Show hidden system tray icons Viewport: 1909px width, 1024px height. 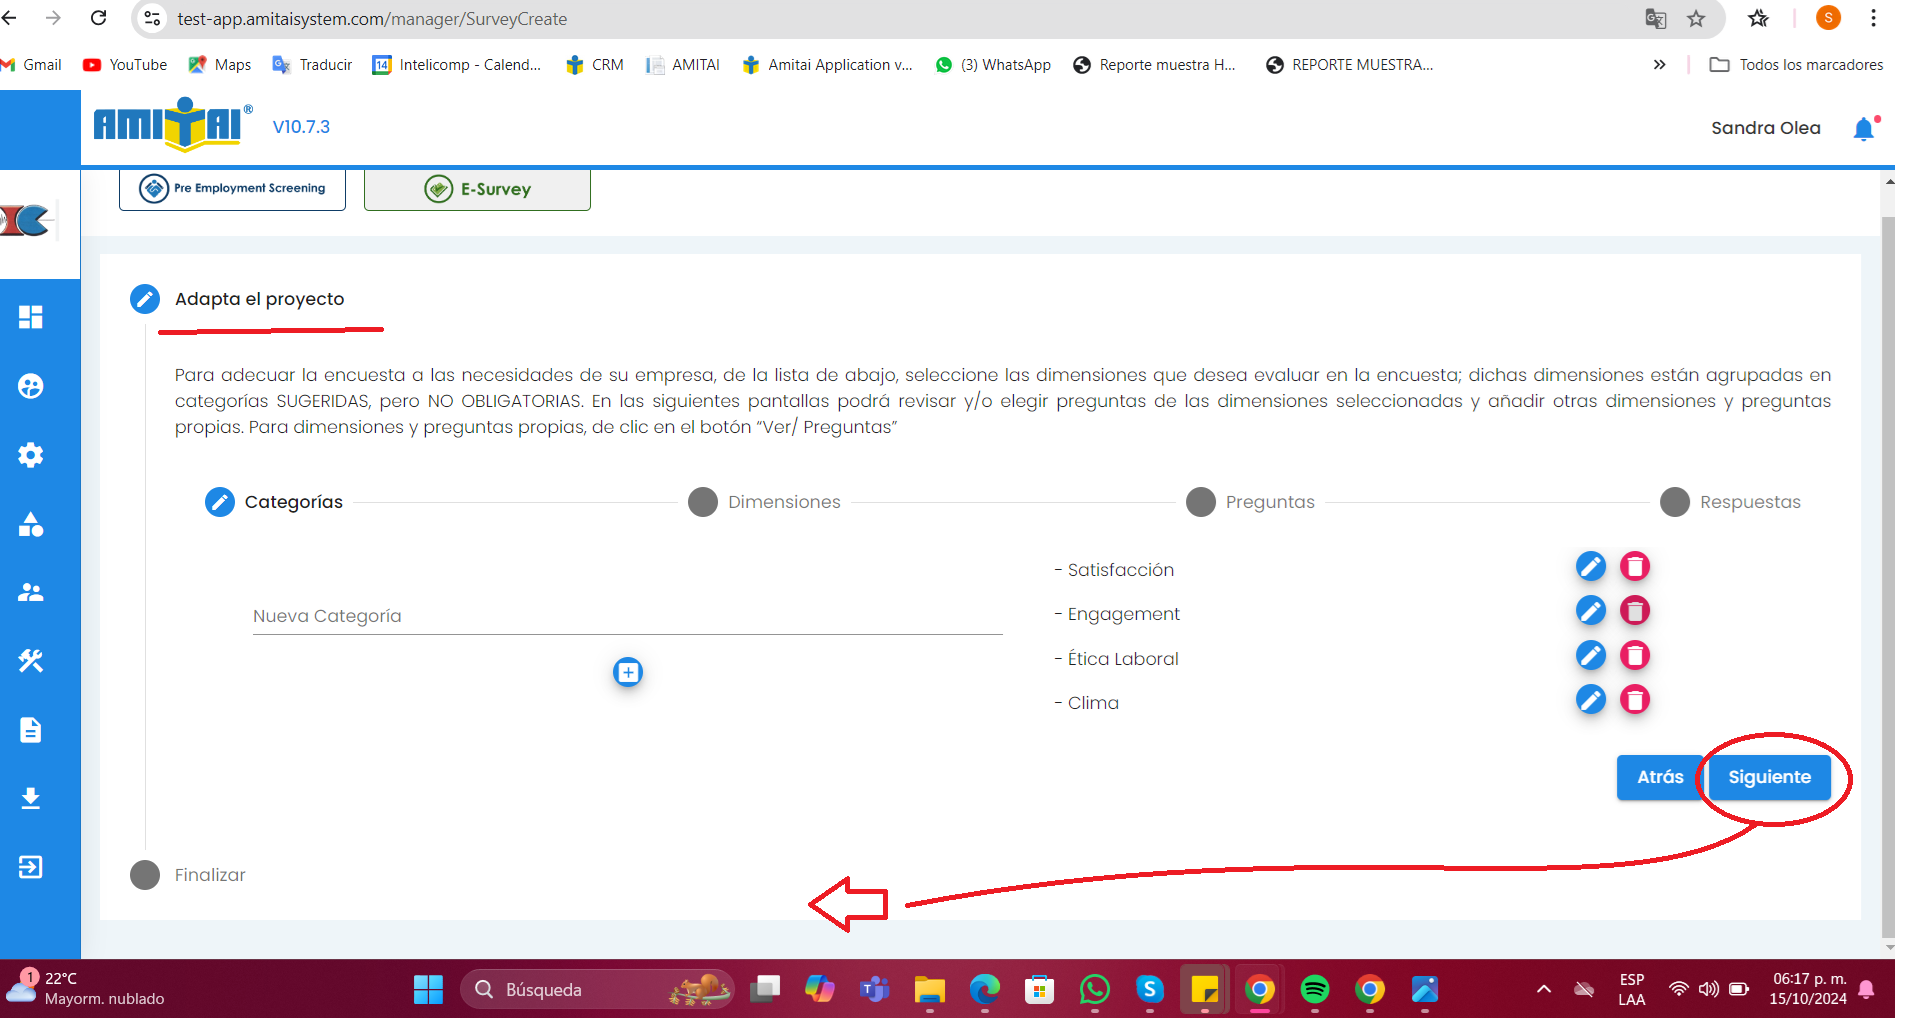pos(1543,990)
